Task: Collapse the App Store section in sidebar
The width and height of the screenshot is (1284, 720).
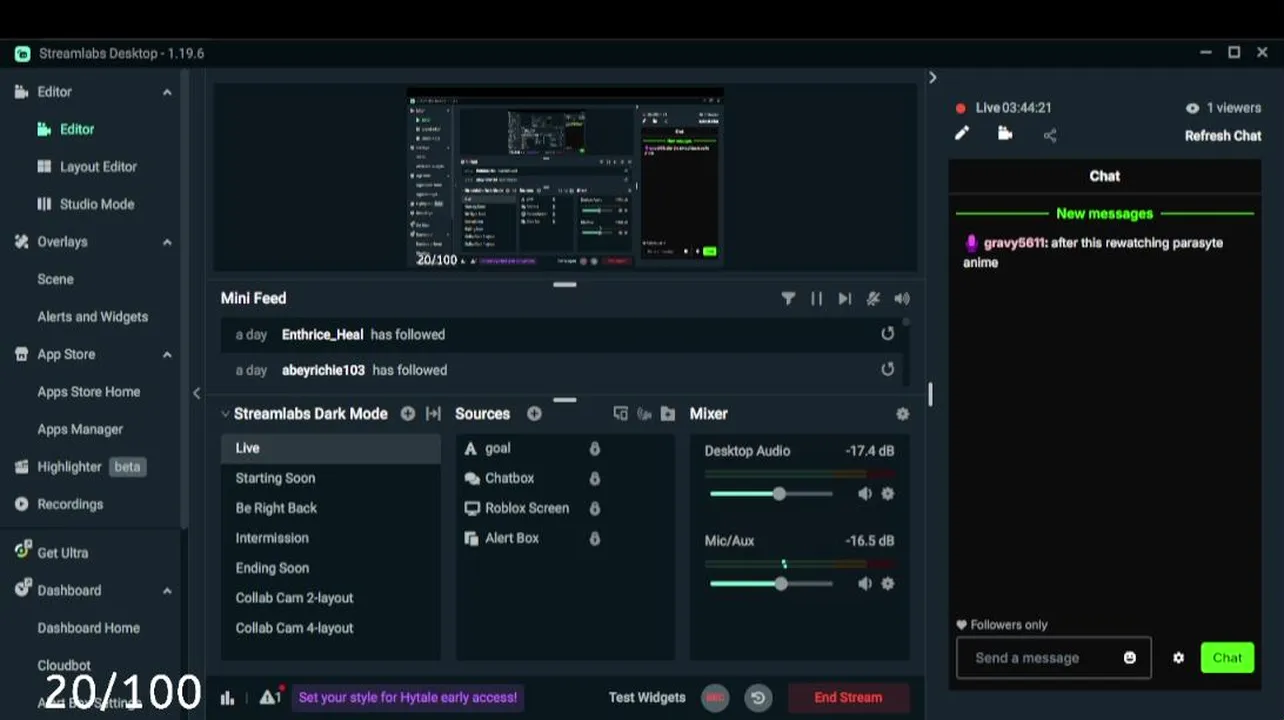Action: coord(167,355)
